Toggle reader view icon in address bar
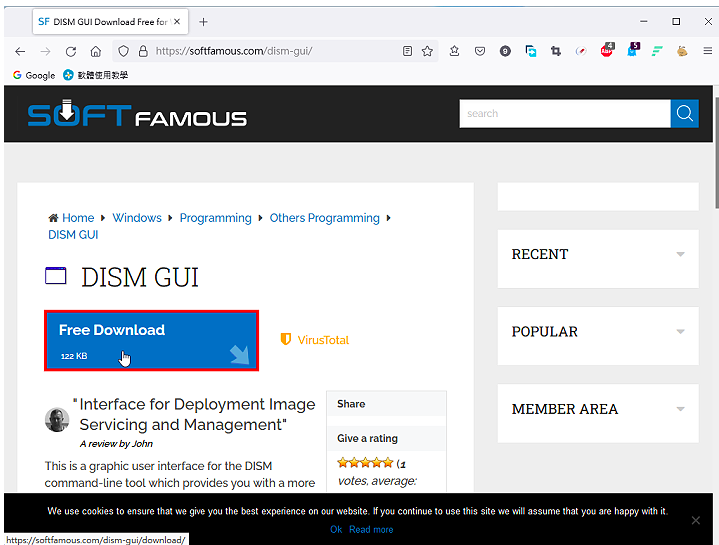Viewport: 719px width, 545px height. pos(407,51)
